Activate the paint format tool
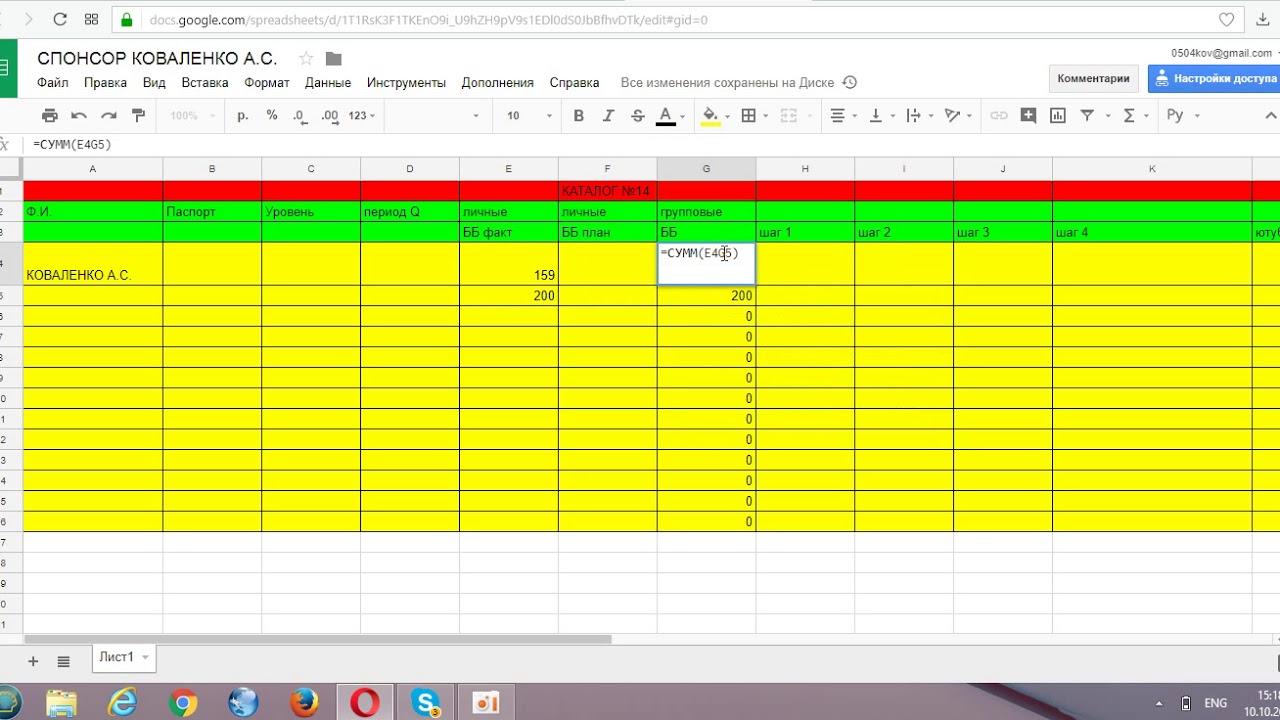Screen dimensions: 1280x720 (139, 116)
